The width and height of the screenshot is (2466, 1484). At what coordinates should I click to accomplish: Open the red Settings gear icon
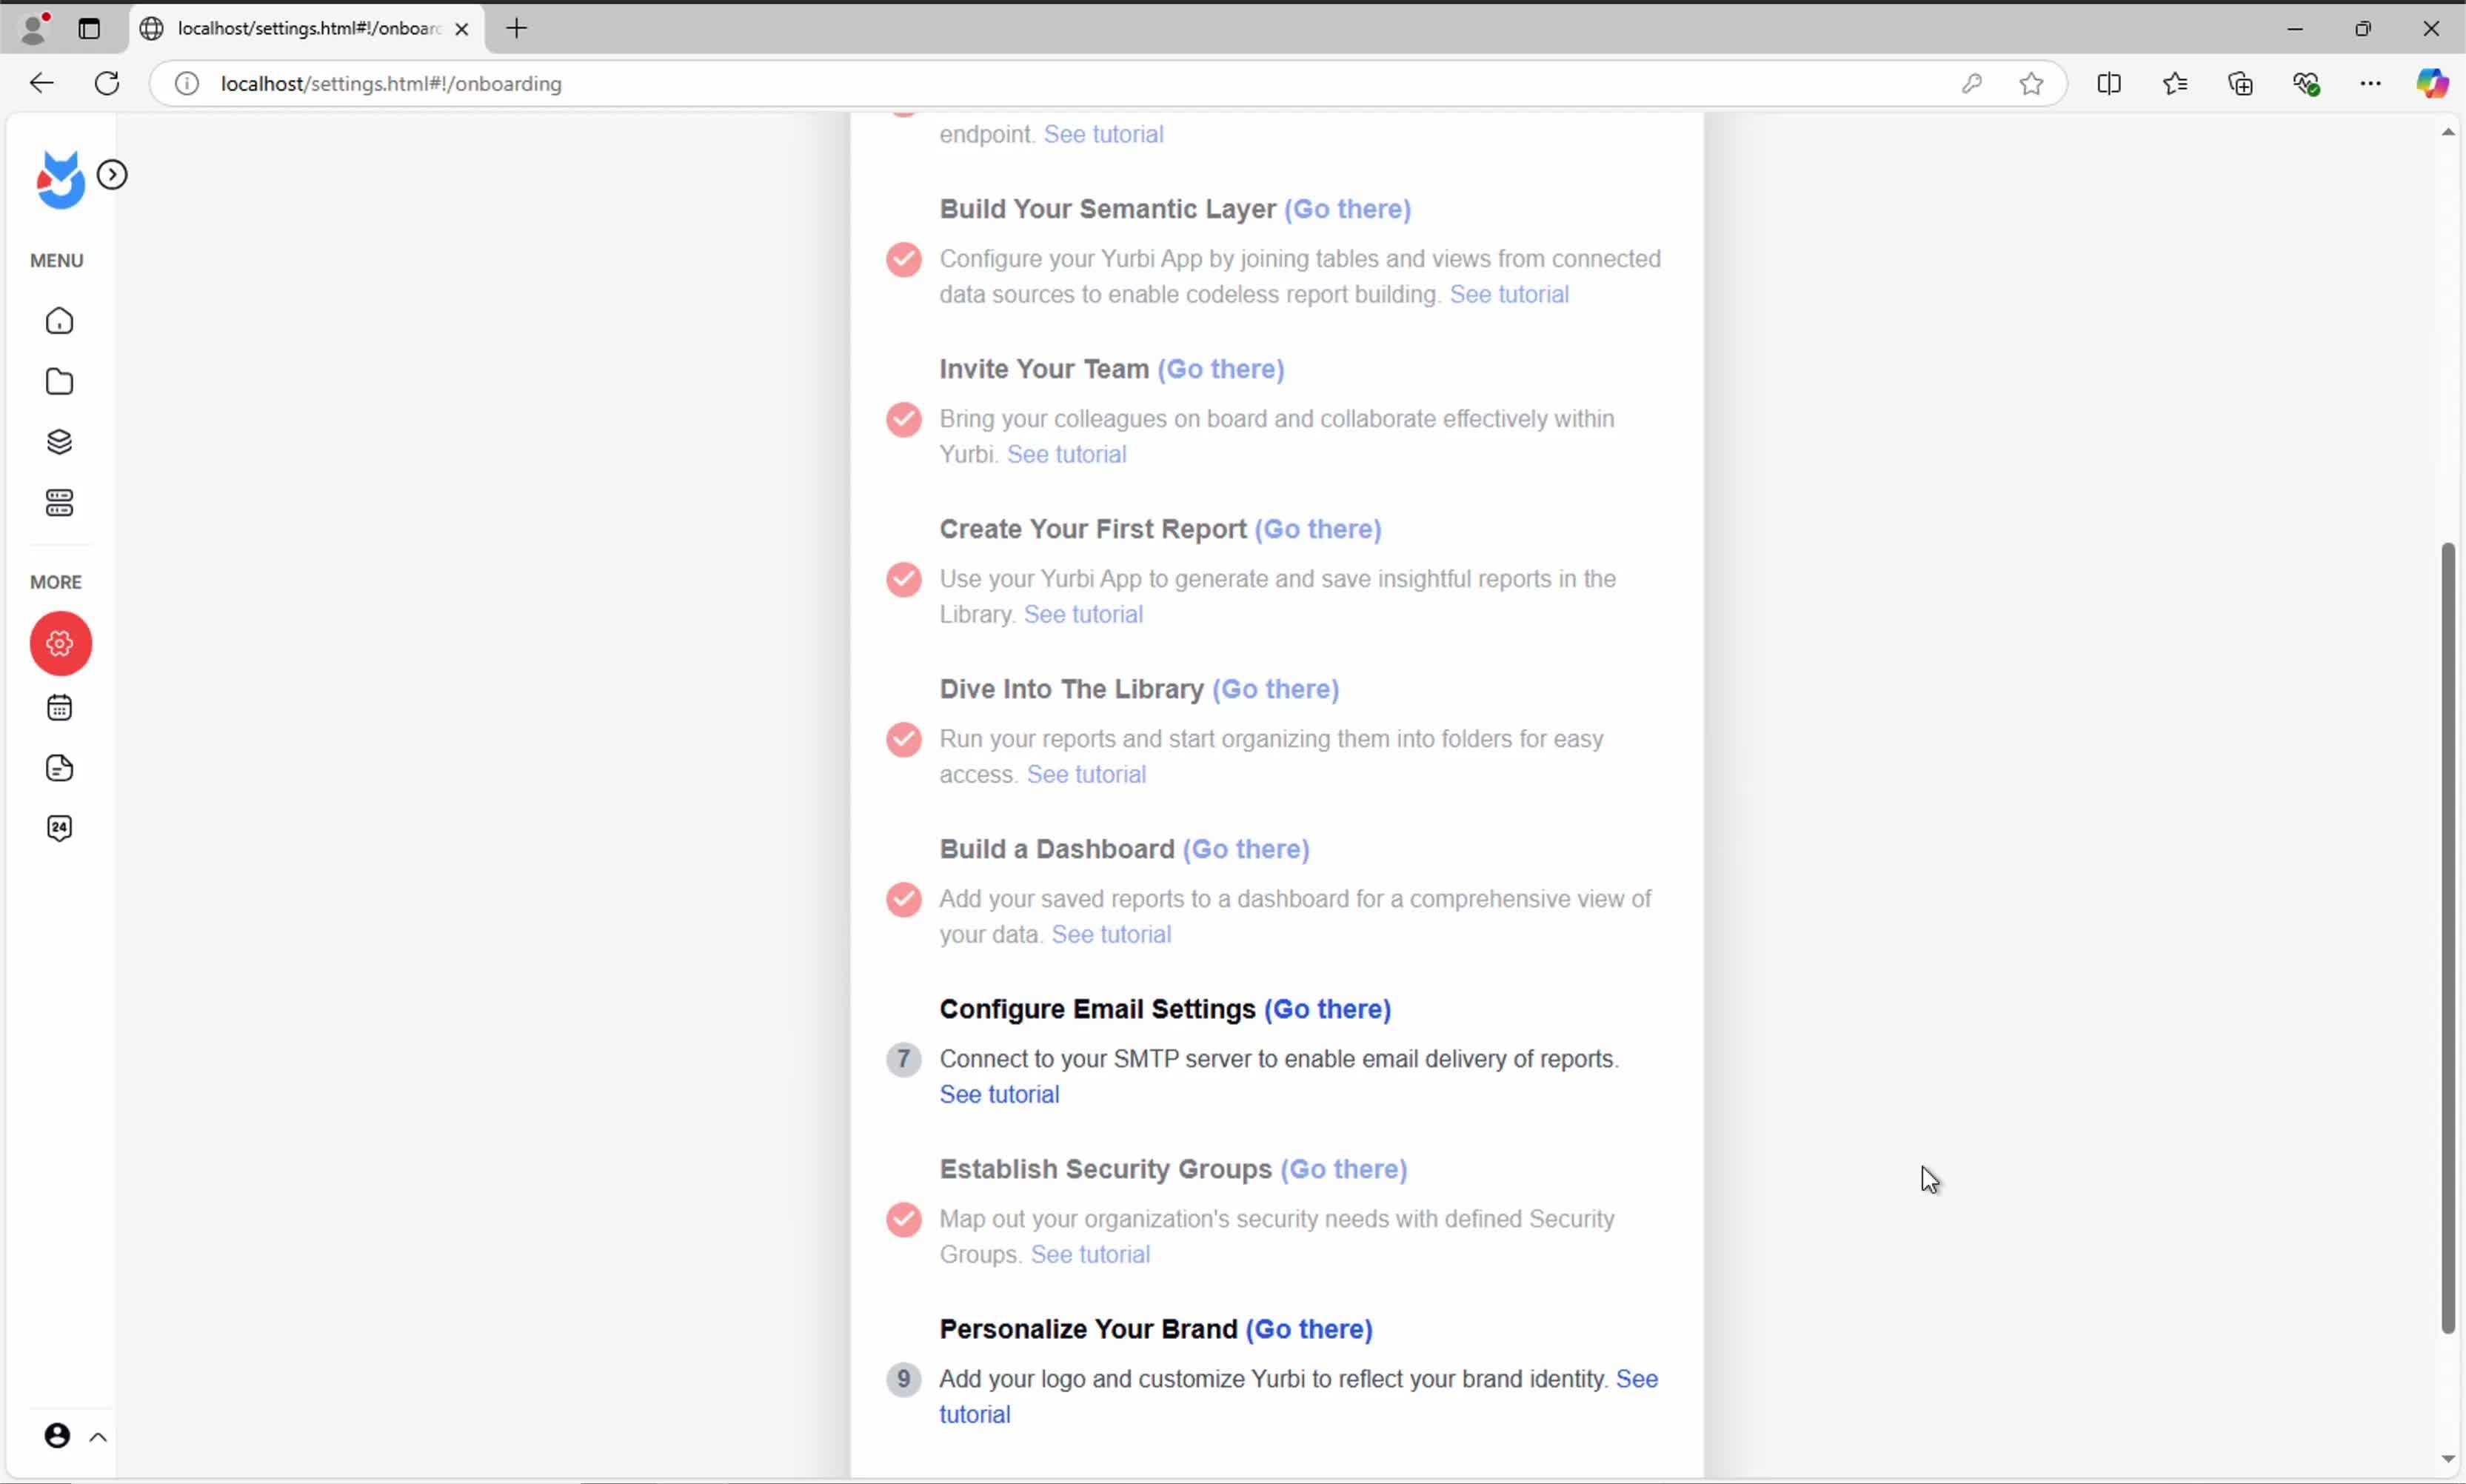61,643
